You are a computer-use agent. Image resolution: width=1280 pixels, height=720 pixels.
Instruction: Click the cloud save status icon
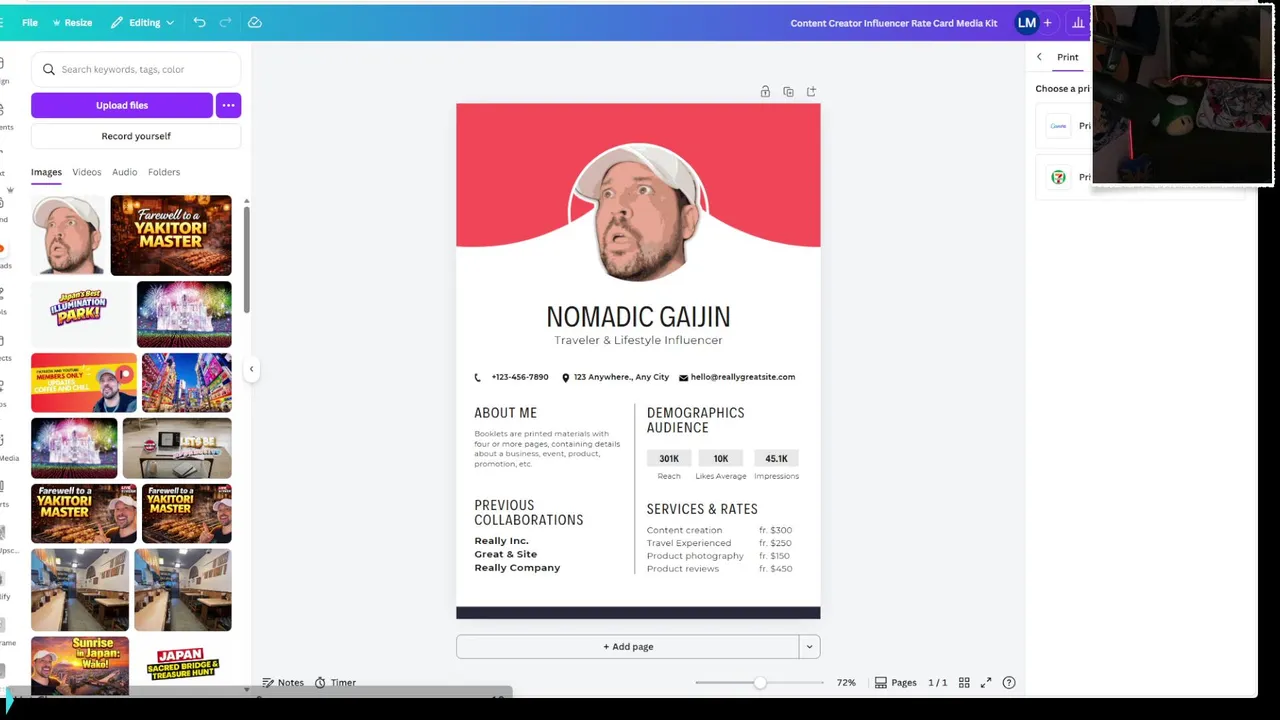(x=255, y=22)
